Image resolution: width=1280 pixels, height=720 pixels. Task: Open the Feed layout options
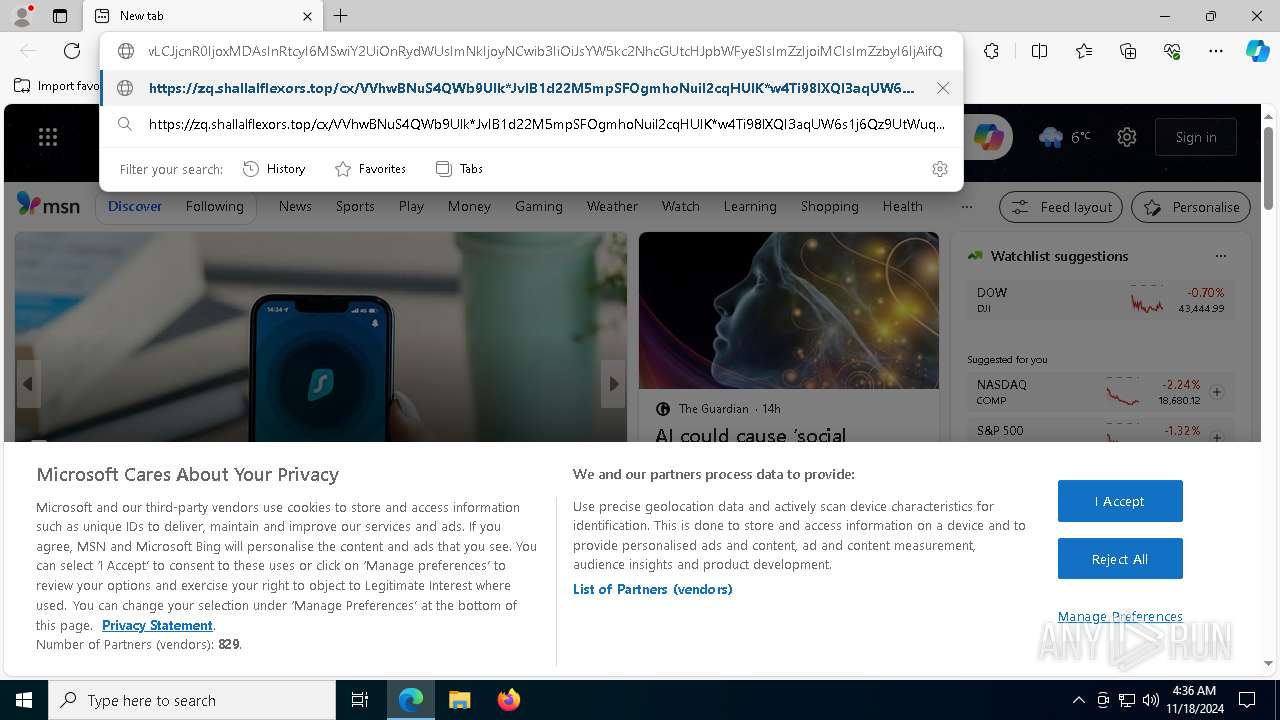(x=1062, y=207)
